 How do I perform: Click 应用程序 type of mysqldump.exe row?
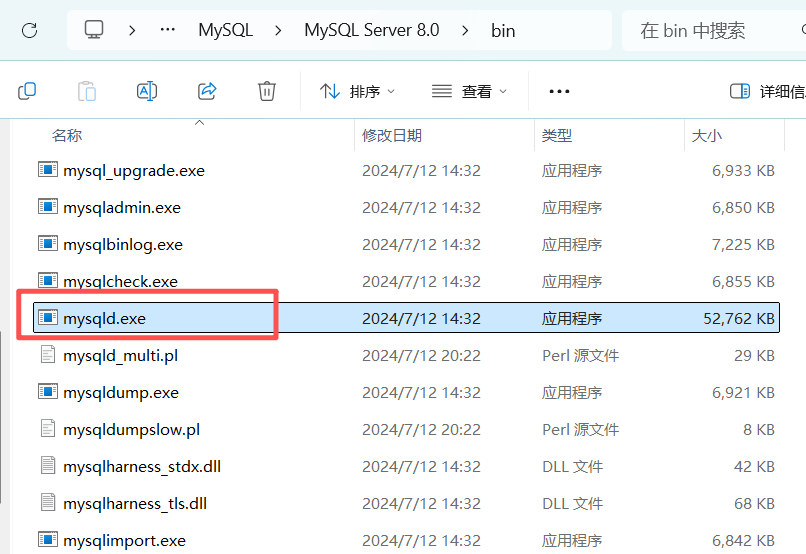click(x=572, y=393)
